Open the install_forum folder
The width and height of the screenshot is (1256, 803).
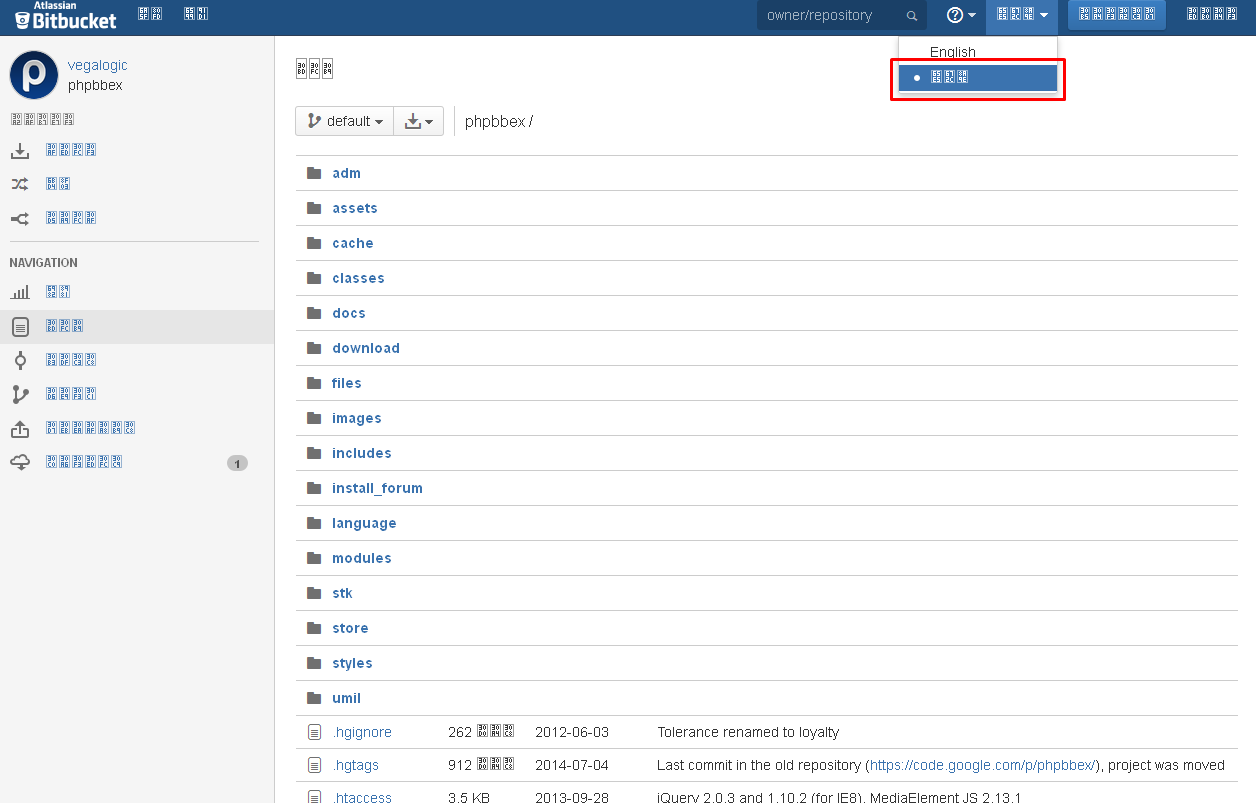377,488
